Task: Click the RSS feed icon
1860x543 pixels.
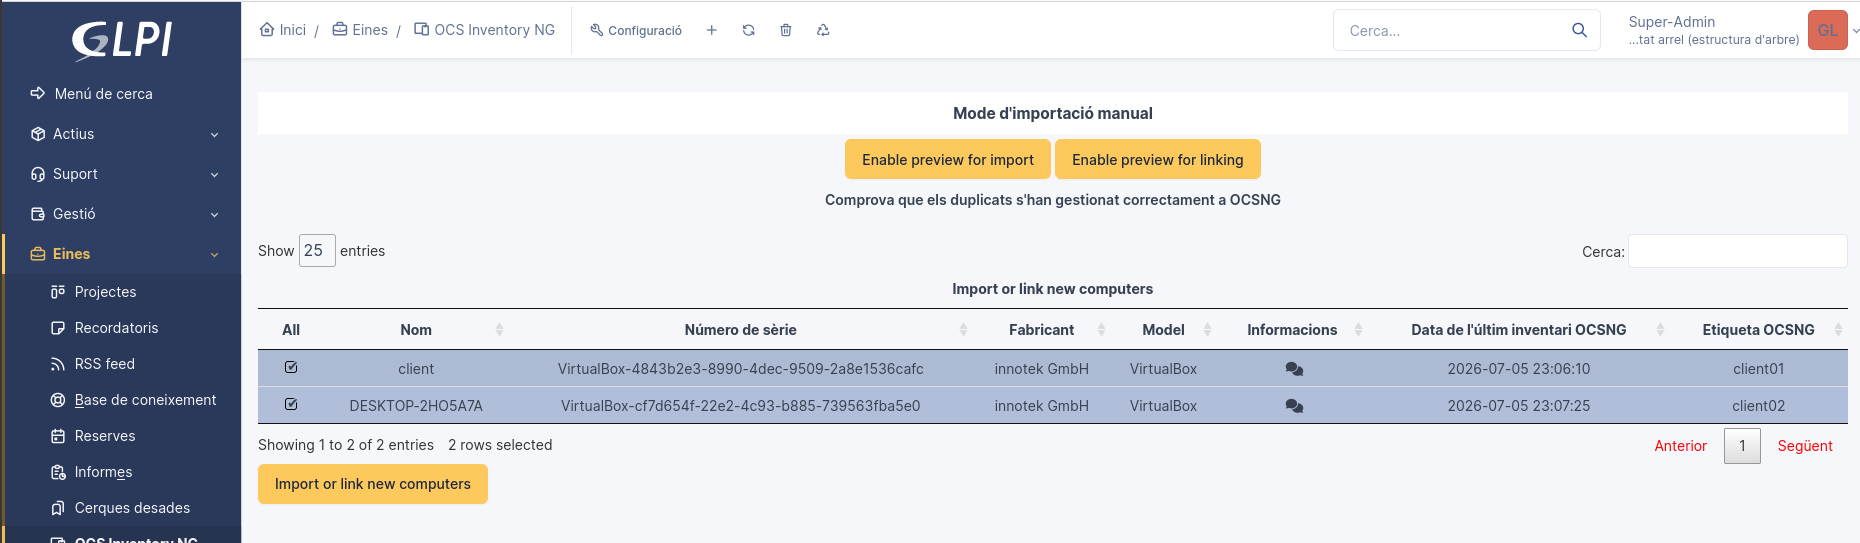Action: [58, 364]
